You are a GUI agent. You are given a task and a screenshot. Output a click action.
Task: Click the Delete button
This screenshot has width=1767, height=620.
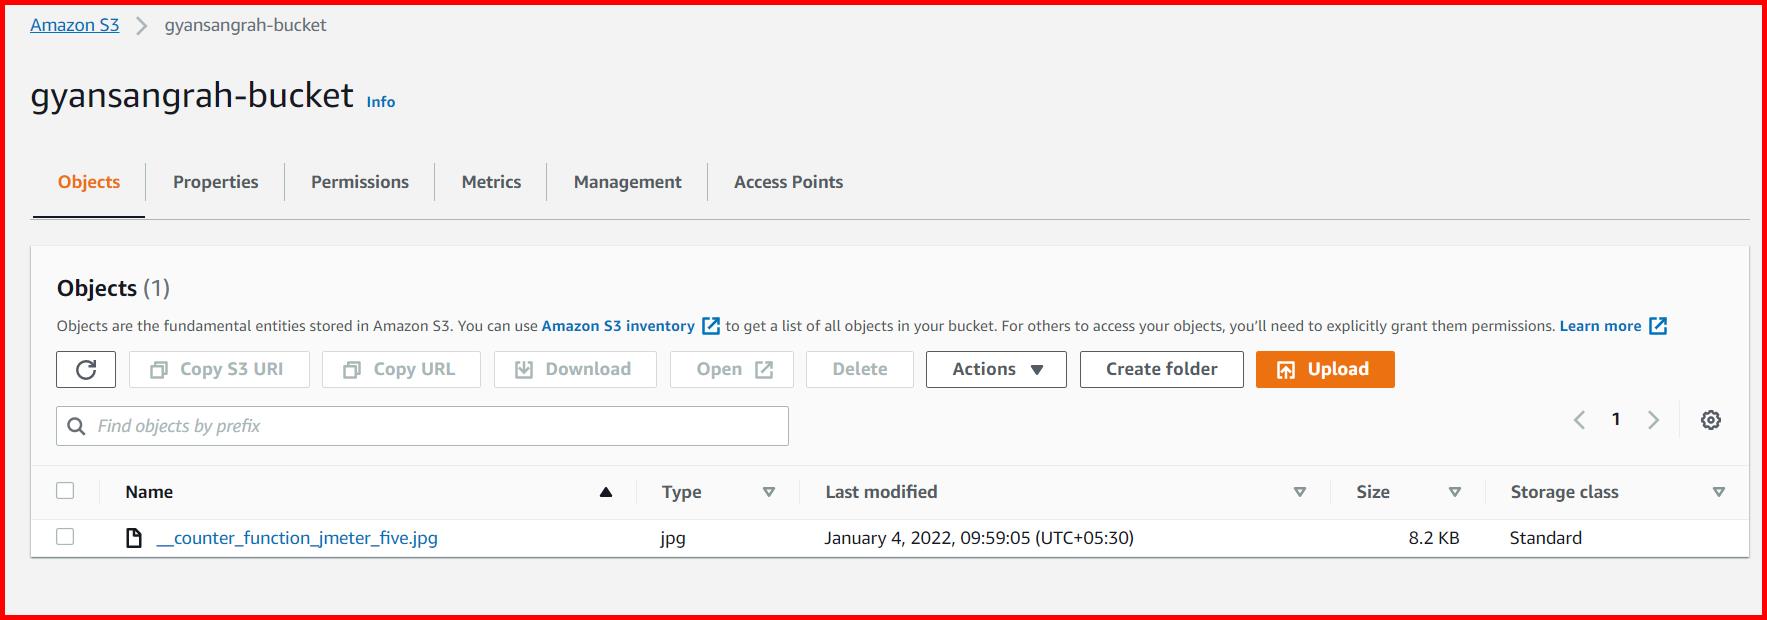[860, 369]
